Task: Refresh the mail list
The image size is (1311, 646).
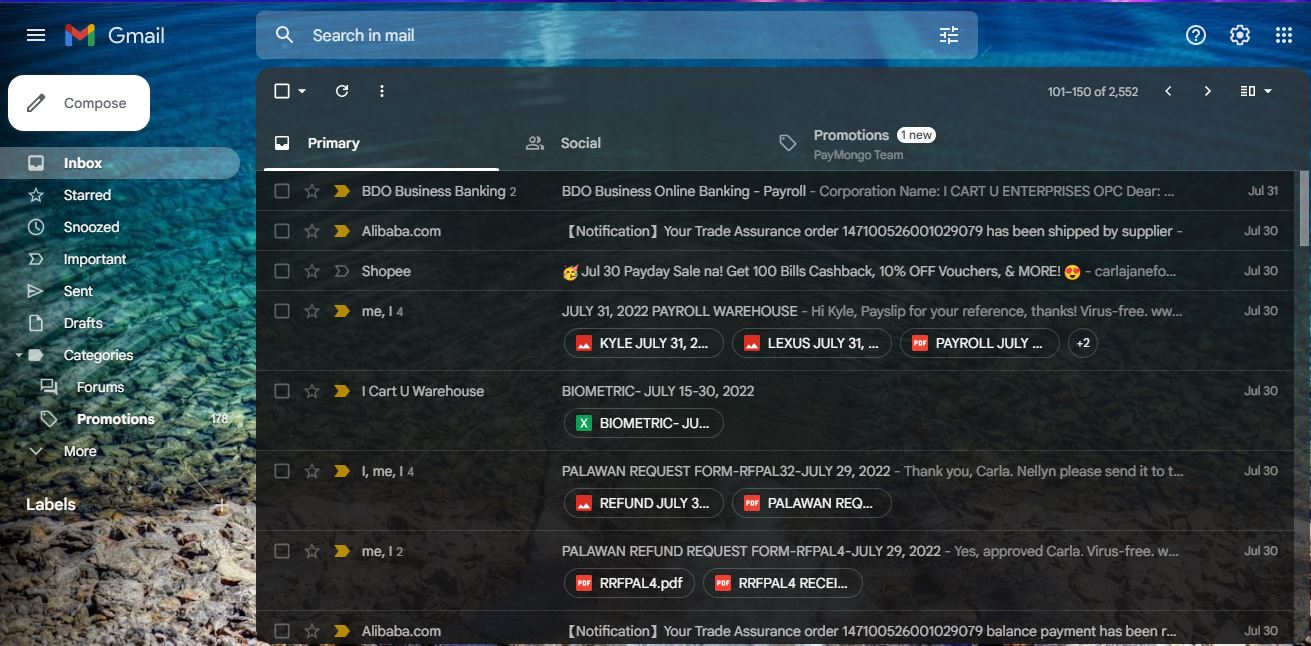Action: pyautogui.click(x=342, y=91)
